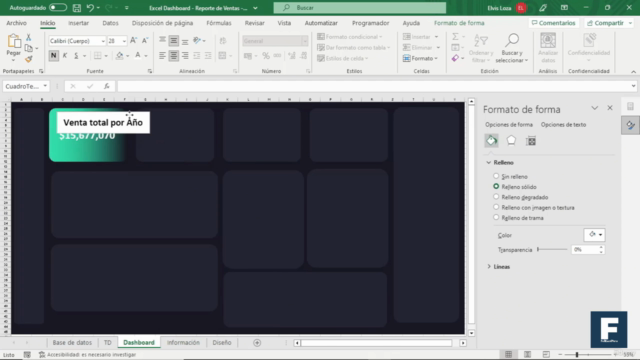Image resolution: width=640 pixels, height=360 pixels.
Task: Close the Formato de forma pane
Action: coord(610,108)
